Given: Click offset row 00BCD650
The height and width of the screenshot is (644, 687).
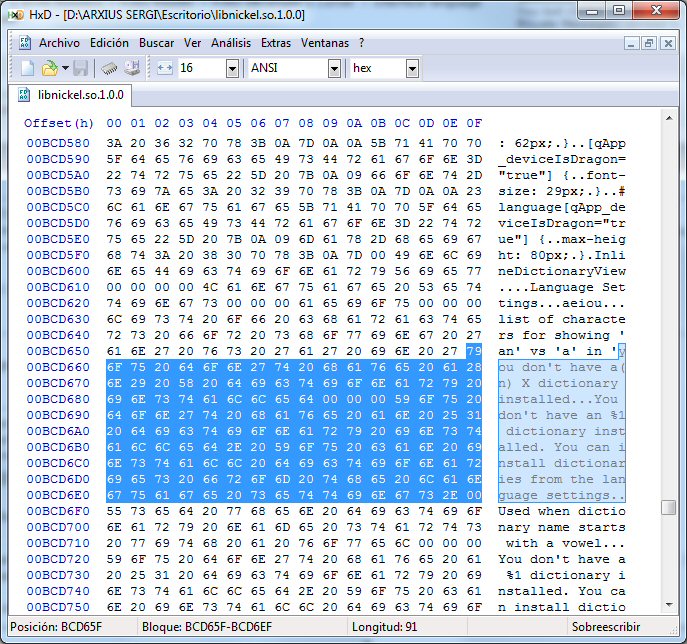Looking at the screenshot, I should point(58,351).
